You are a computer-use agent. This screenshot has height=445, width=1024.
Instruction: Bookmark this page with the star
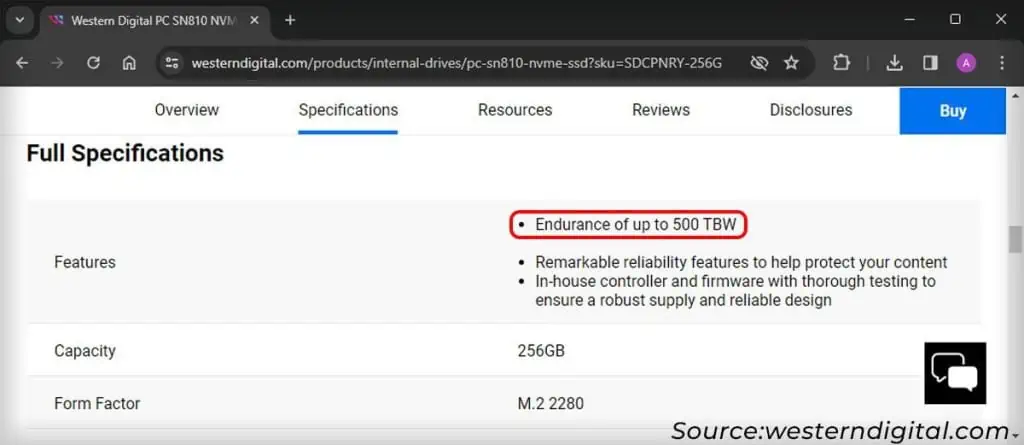pyautogui.click(x=792, y=63)
